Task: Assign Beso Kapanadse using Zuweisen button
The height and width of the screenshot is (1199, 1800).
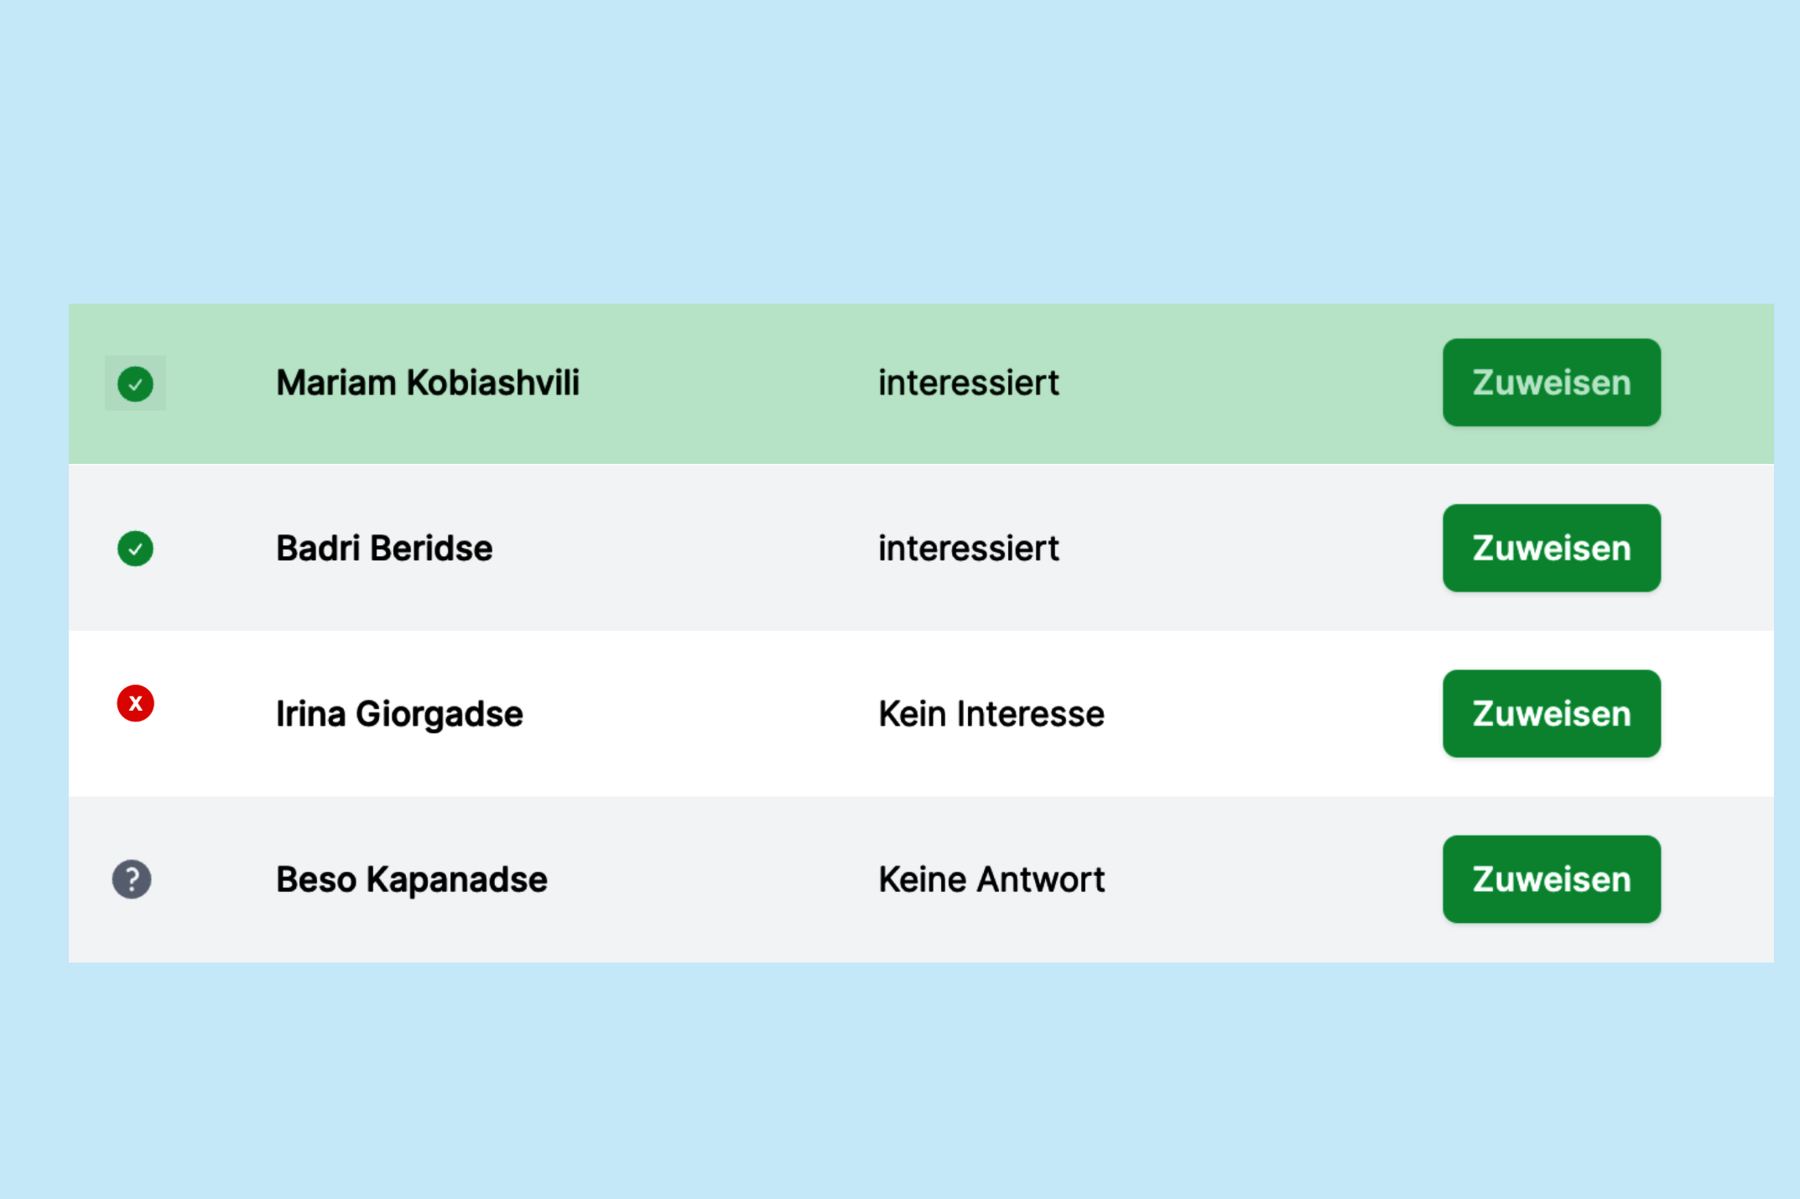Action: click(x=1551, y=879)
